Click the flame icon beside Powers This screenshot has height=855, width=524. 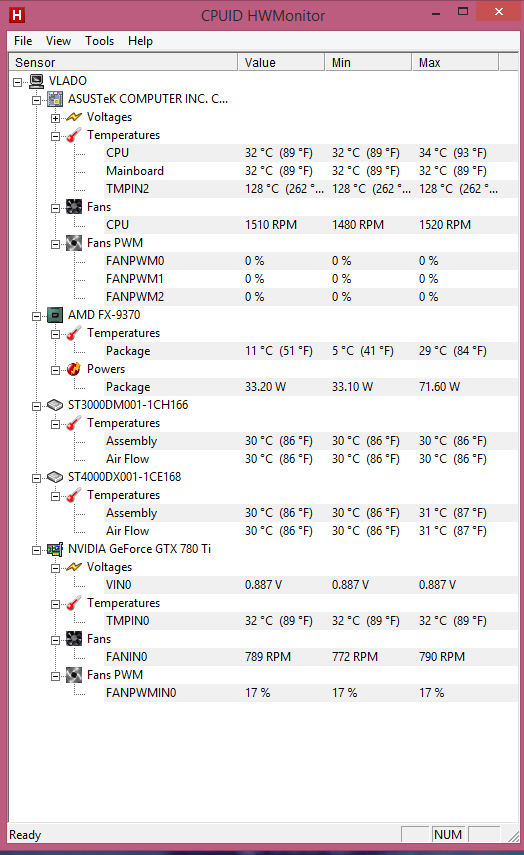tap(74, 369)
